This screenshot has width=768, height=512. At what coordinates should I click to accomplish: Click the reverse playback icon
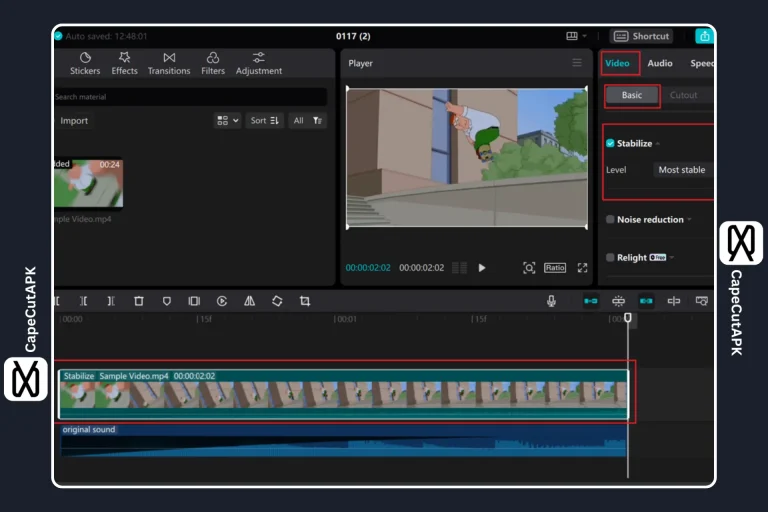222,301
